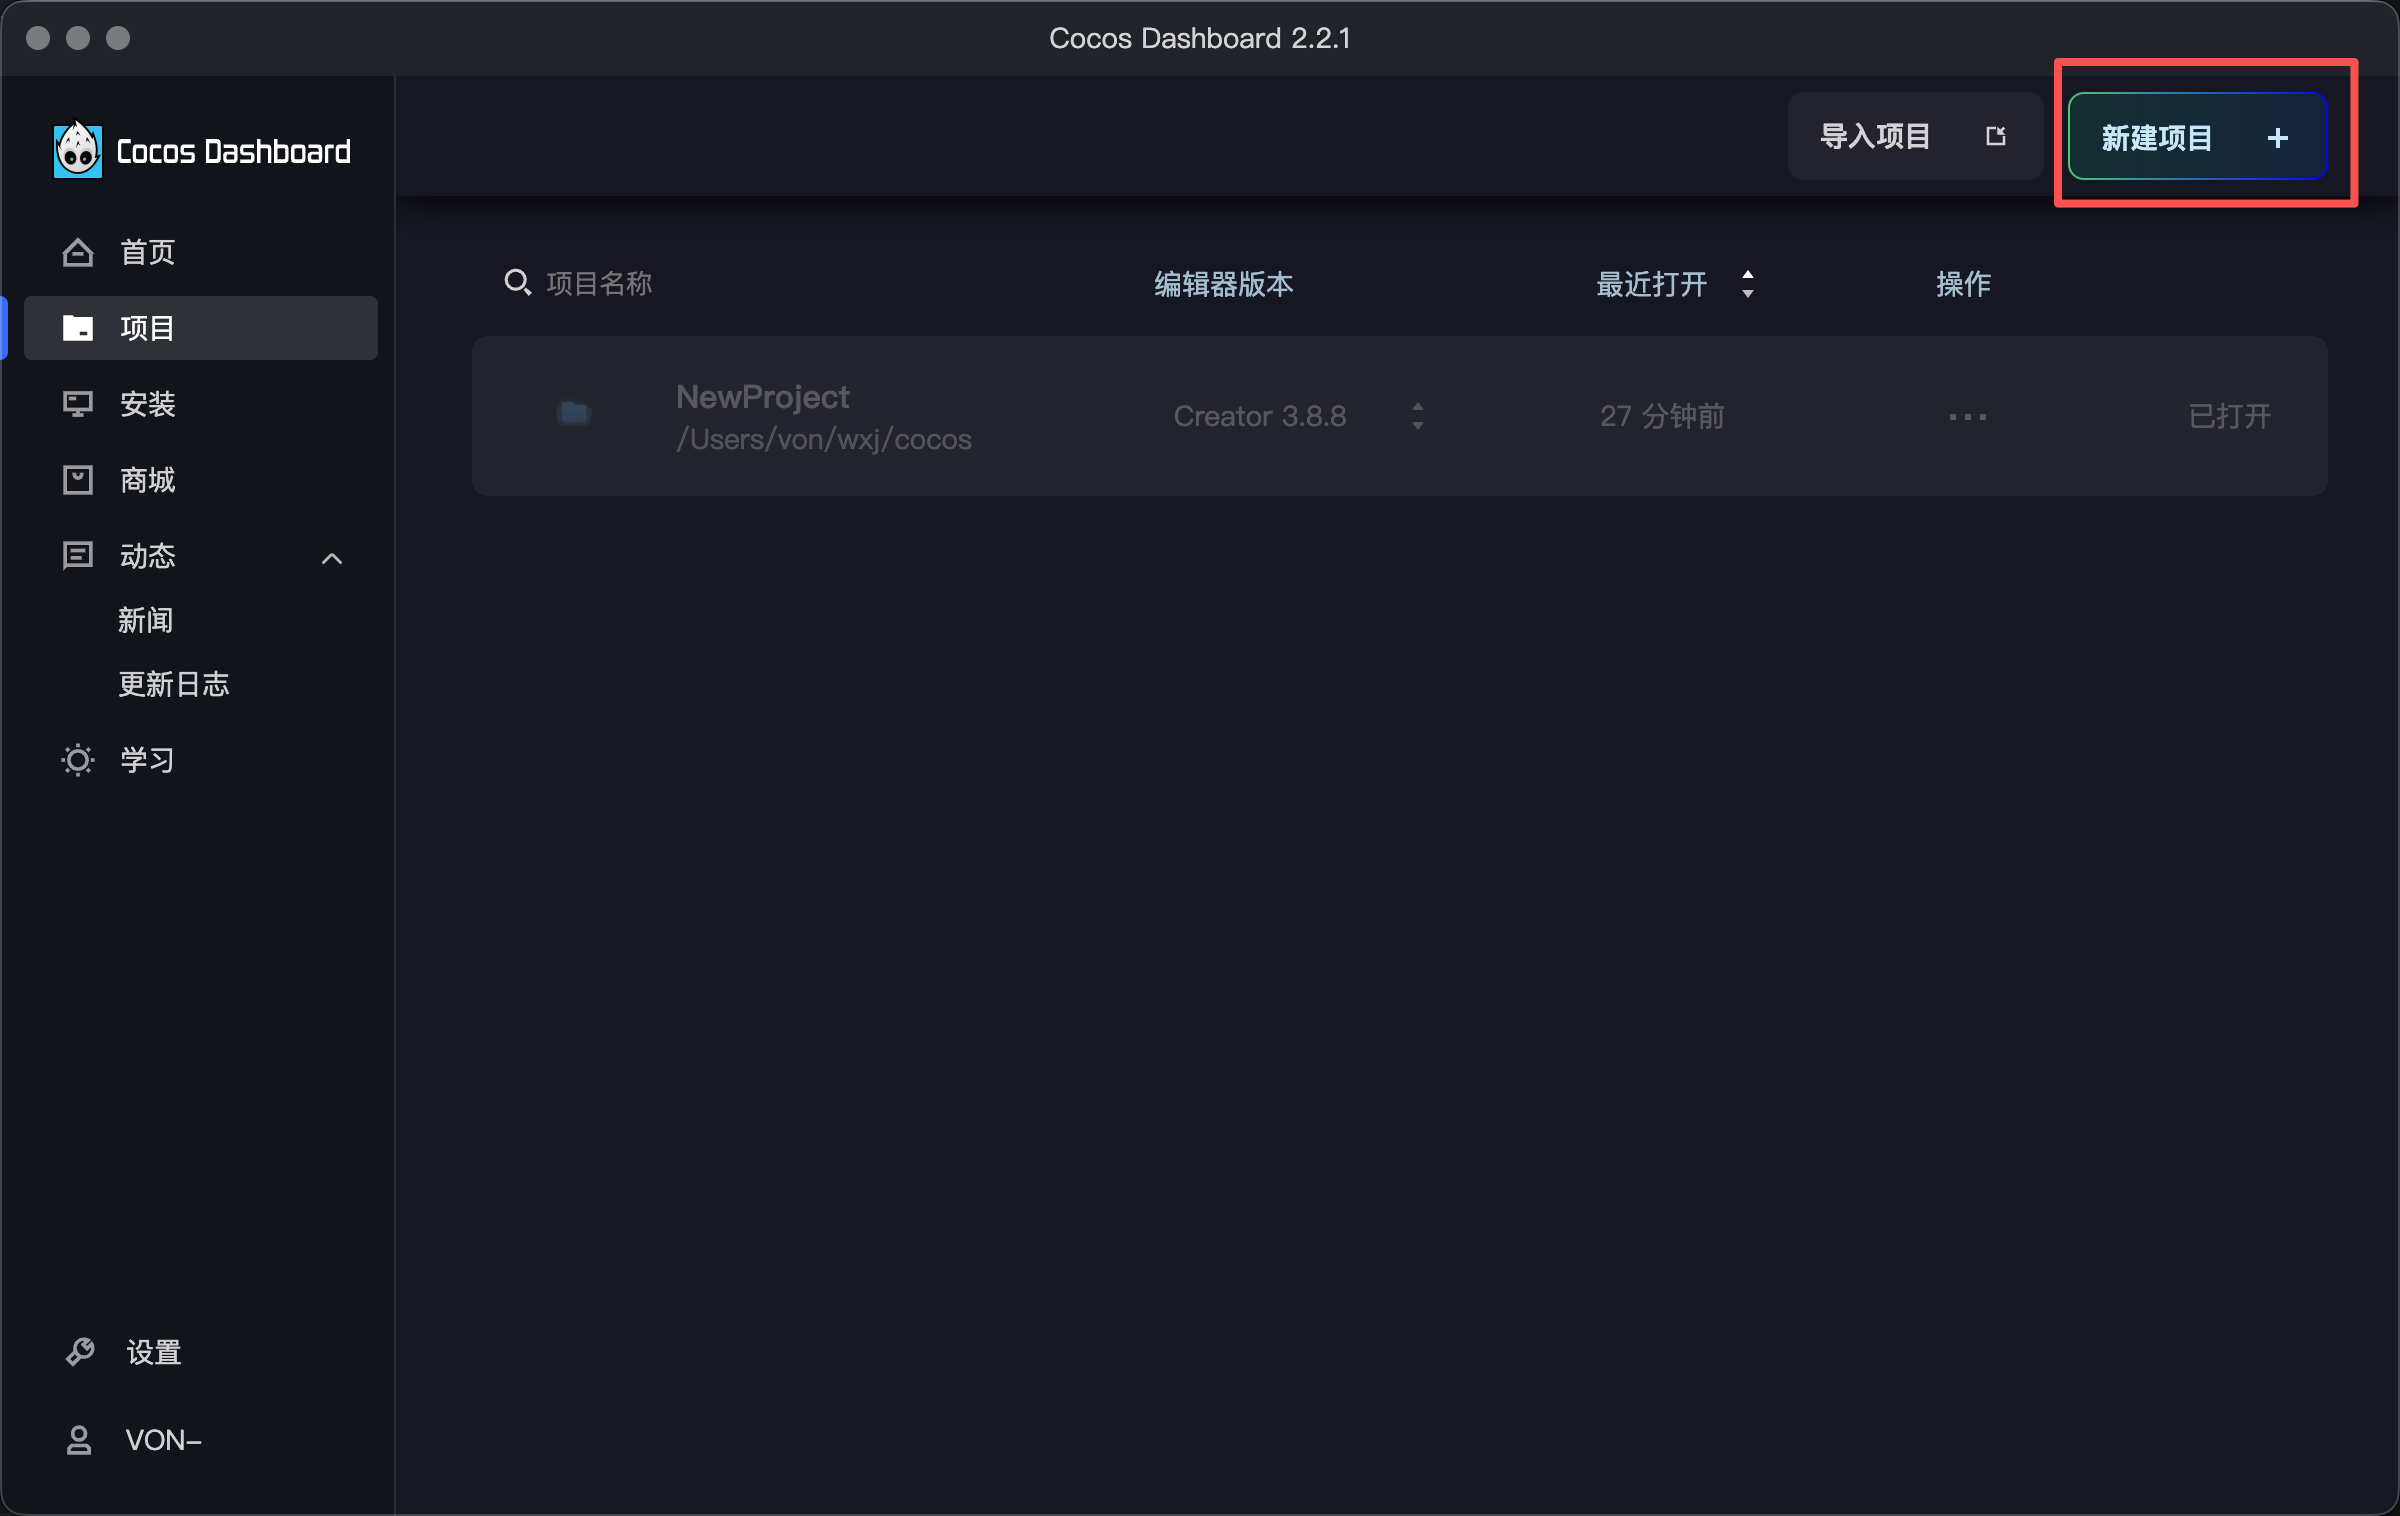
Task: Click the 27 分钟前 timestamp
Action: (x=1662, y=416)
